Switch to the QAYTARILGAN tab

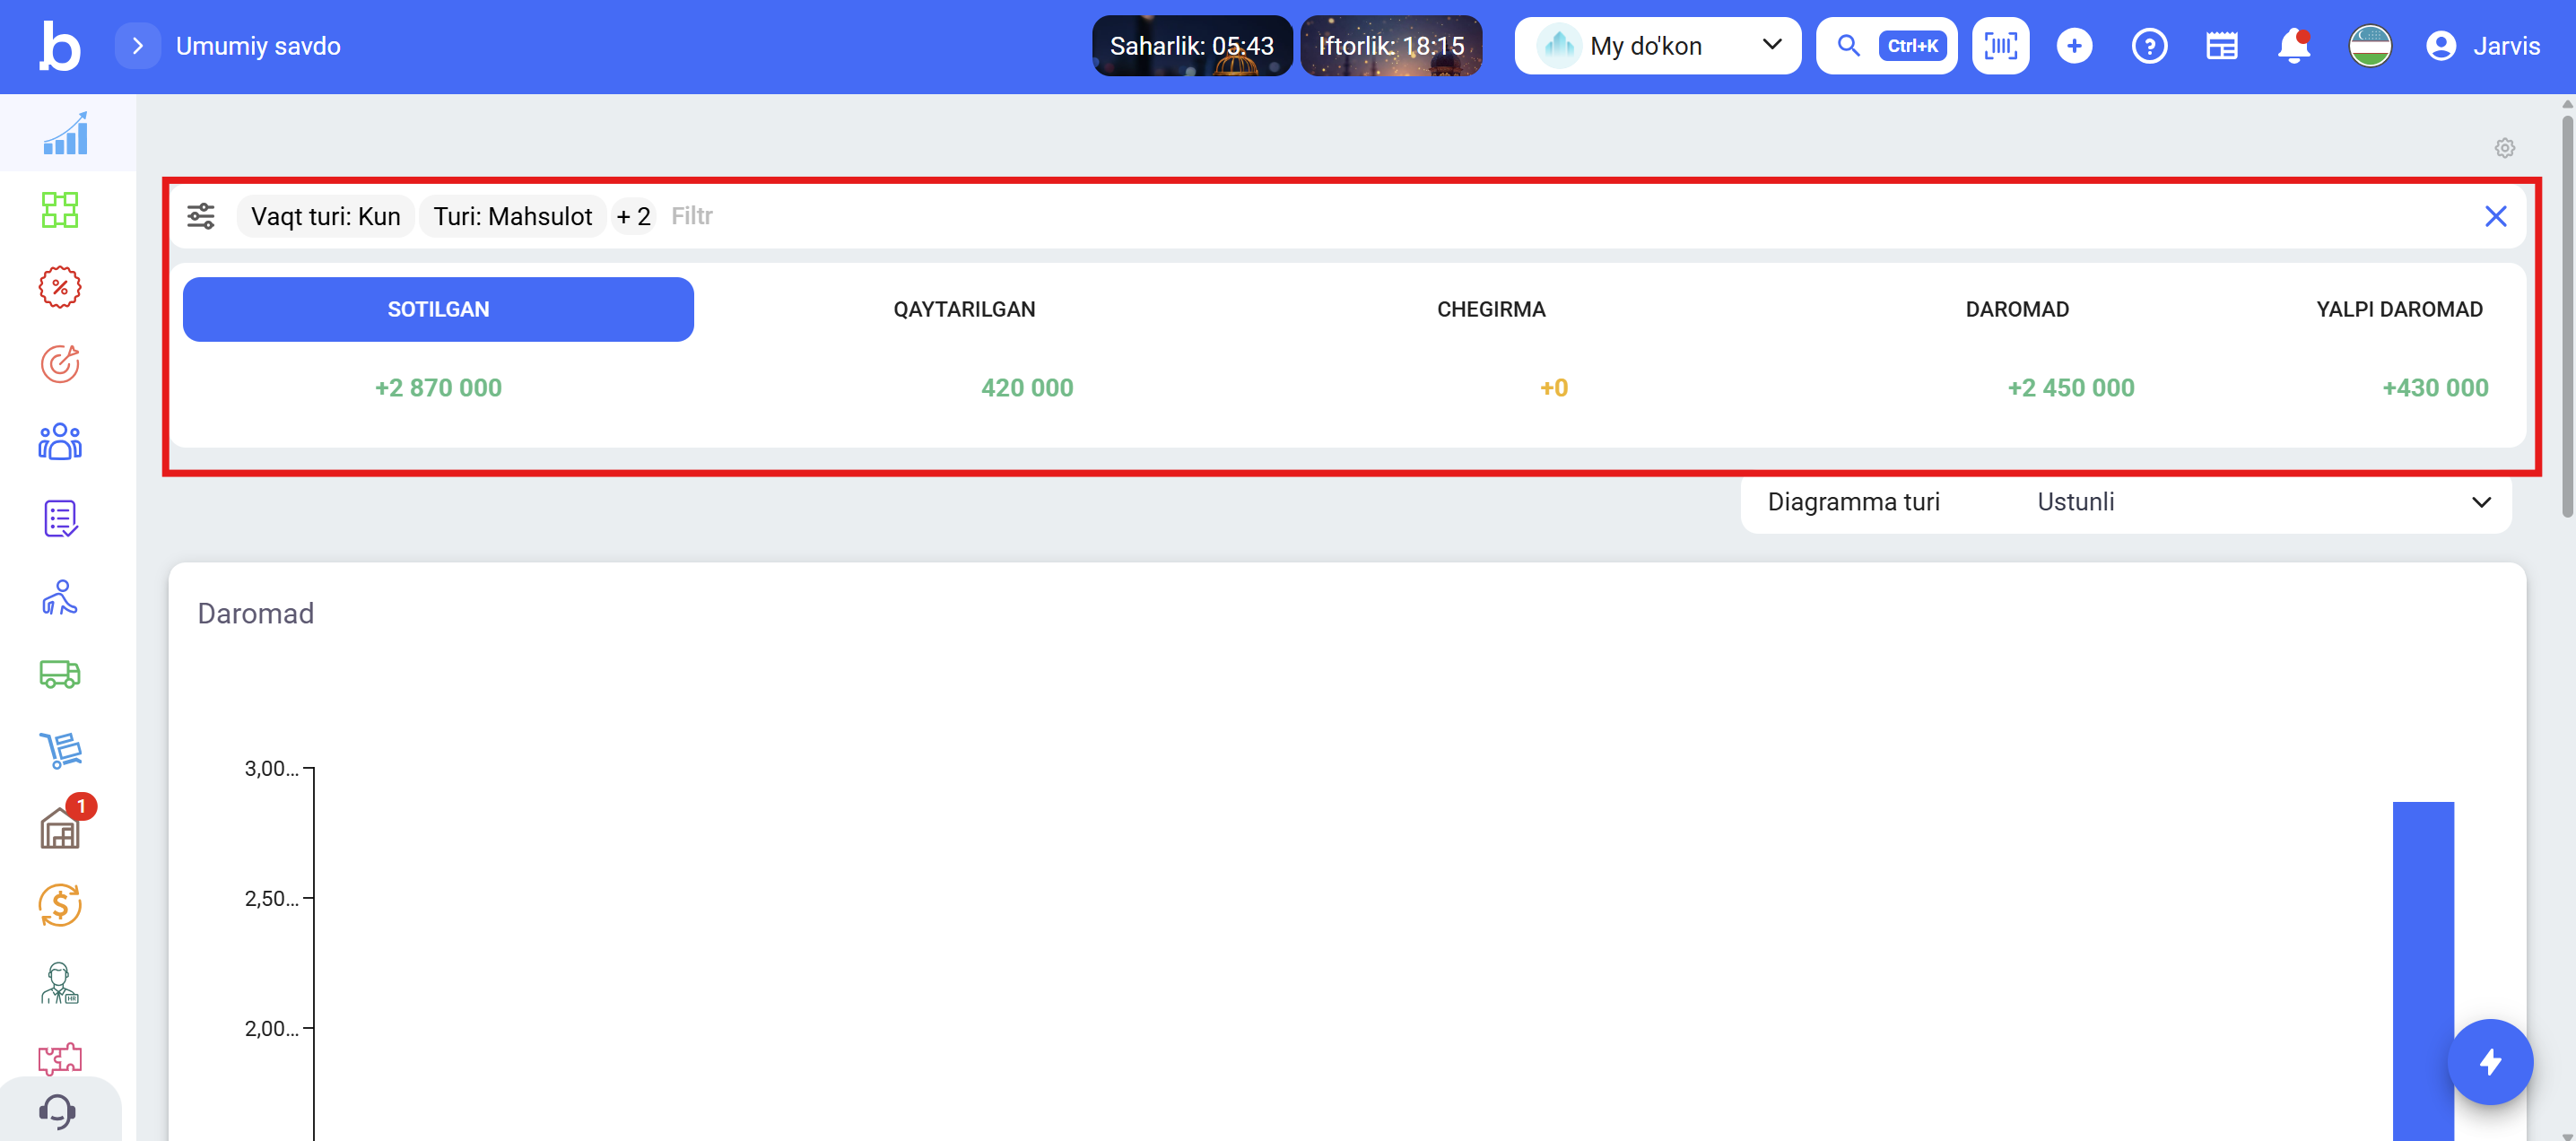pos(964,310)
